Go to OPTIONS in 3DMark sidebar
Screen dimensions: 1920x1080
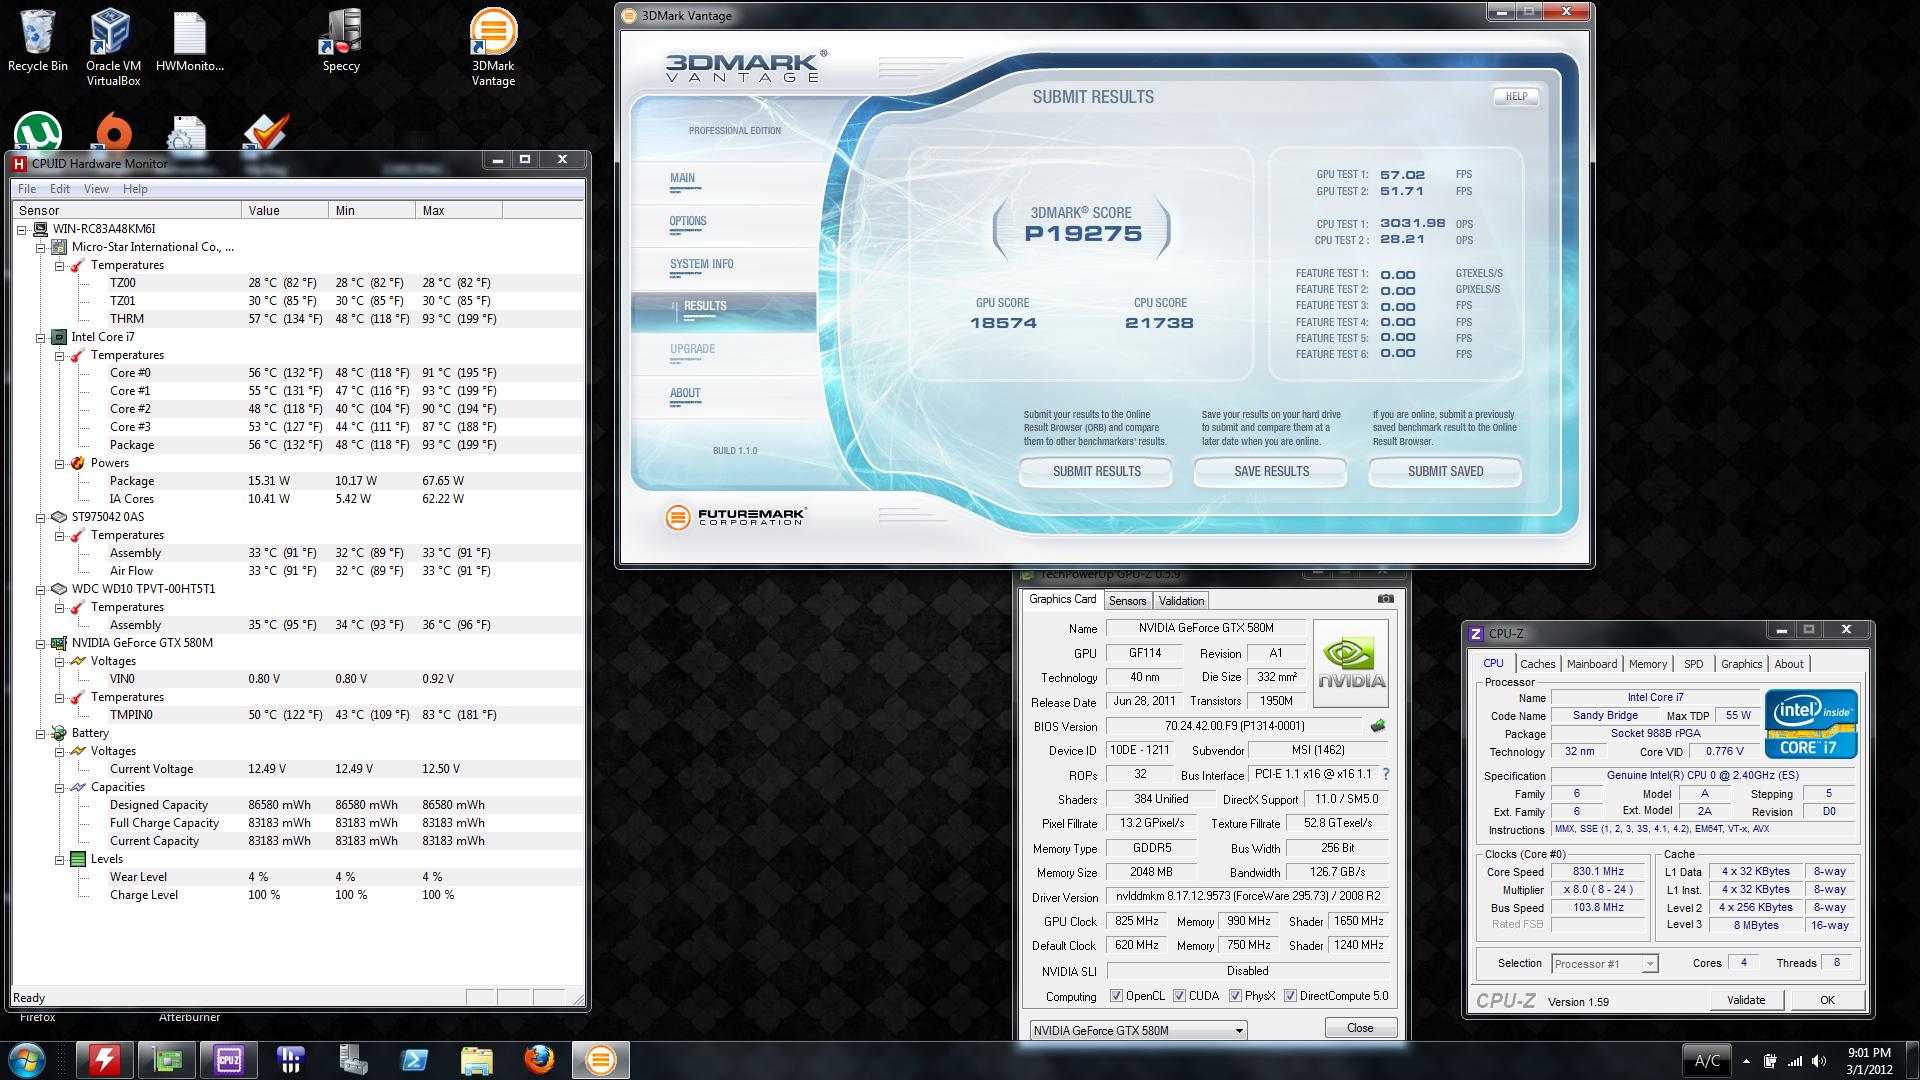point(688,221)
